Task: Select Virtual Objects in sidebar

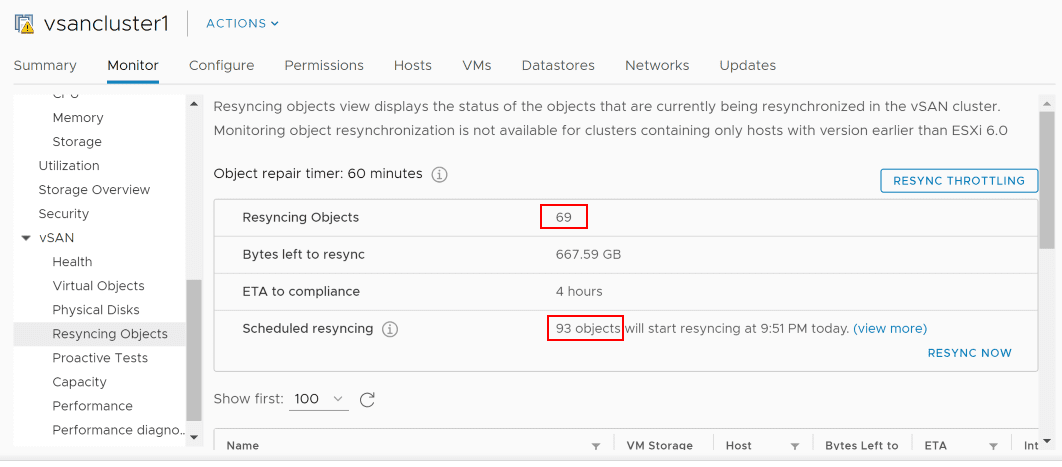Action: tap(98, 286)
